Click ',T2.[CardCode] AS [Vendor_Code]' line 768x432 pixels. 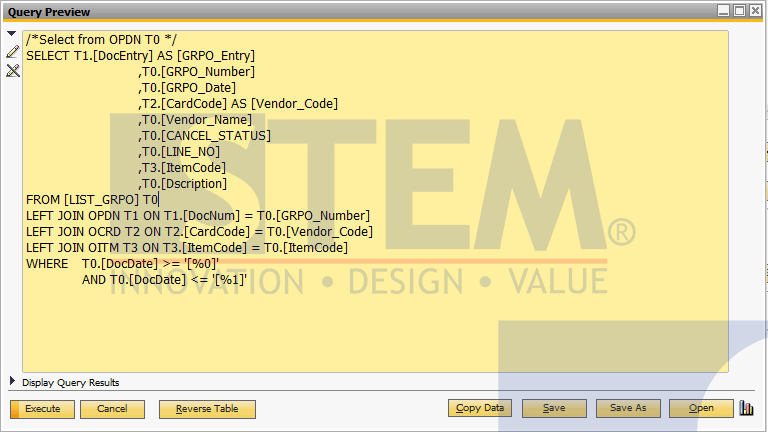pos(238,104)
